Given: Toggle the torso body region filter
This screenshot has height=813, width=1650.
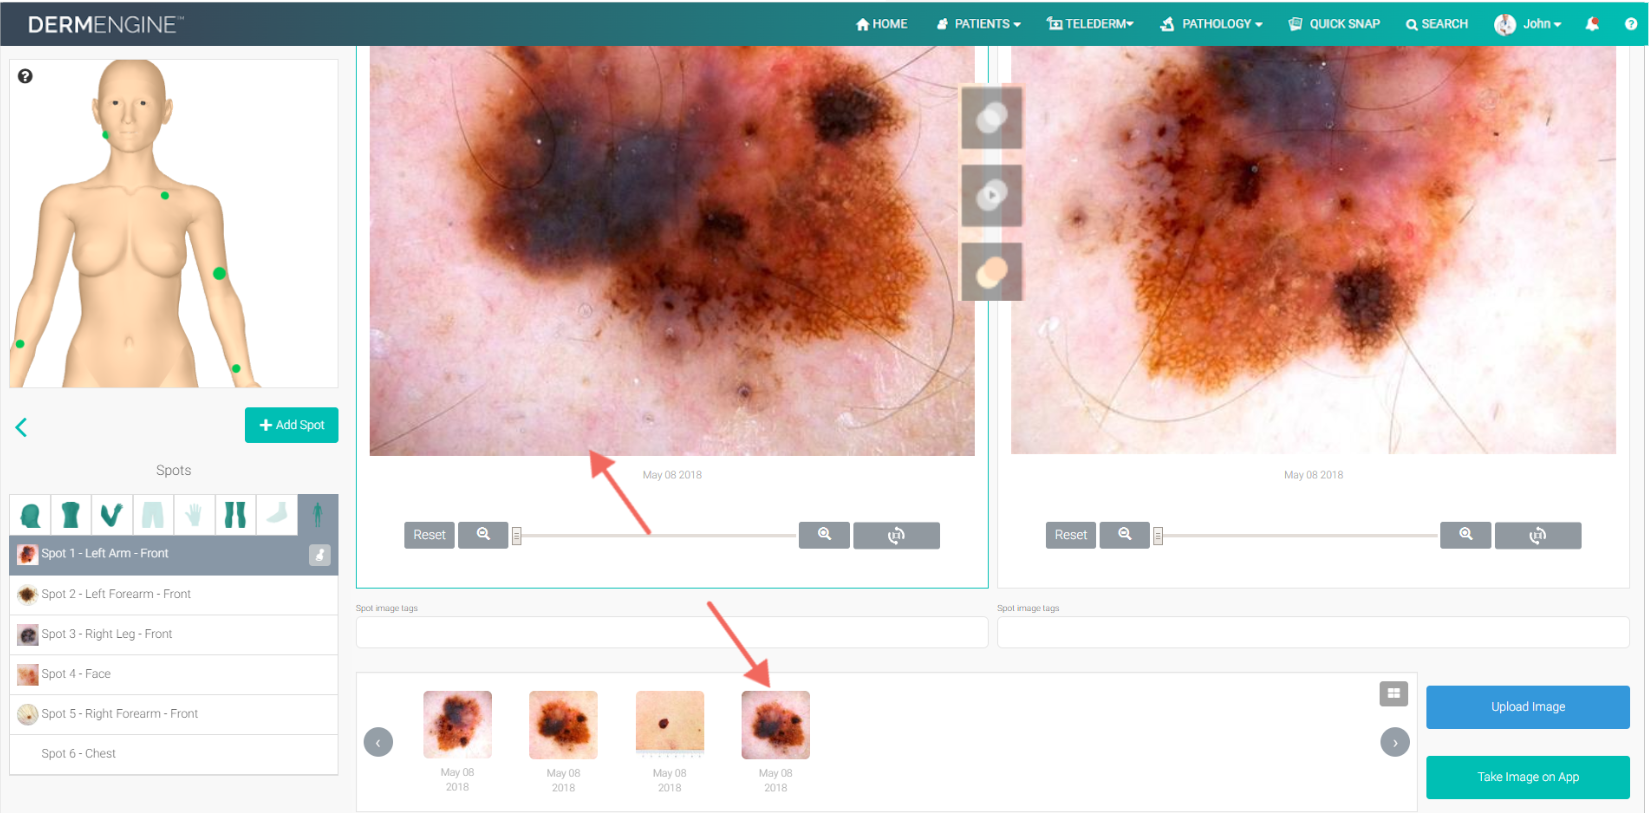Looking at the screenshot, I should (x=70, y=515).
